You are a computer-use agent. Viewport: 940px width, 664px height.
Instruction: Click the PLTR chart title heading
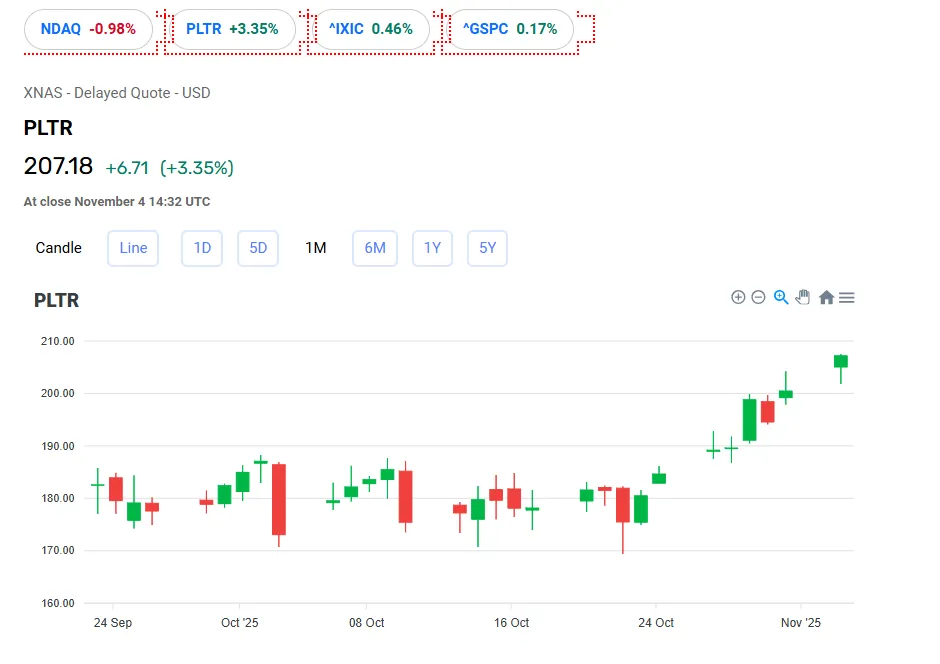pos(55,300)
